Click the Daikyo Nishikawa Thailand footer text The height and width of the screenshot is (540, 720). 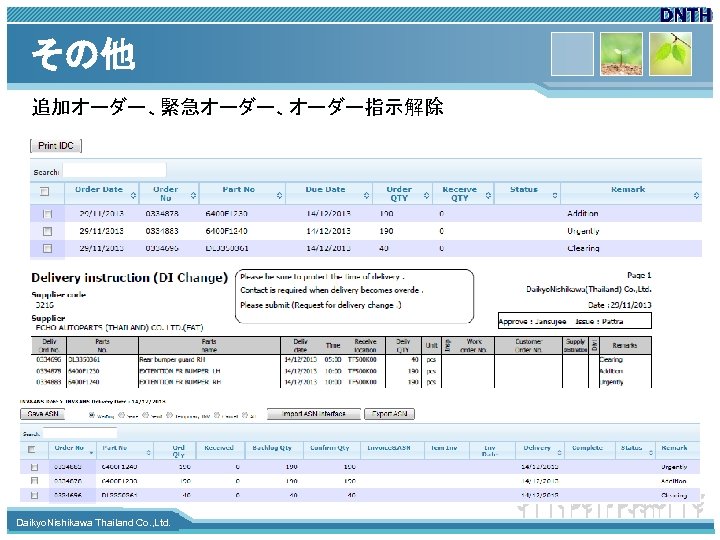[93, 523]
